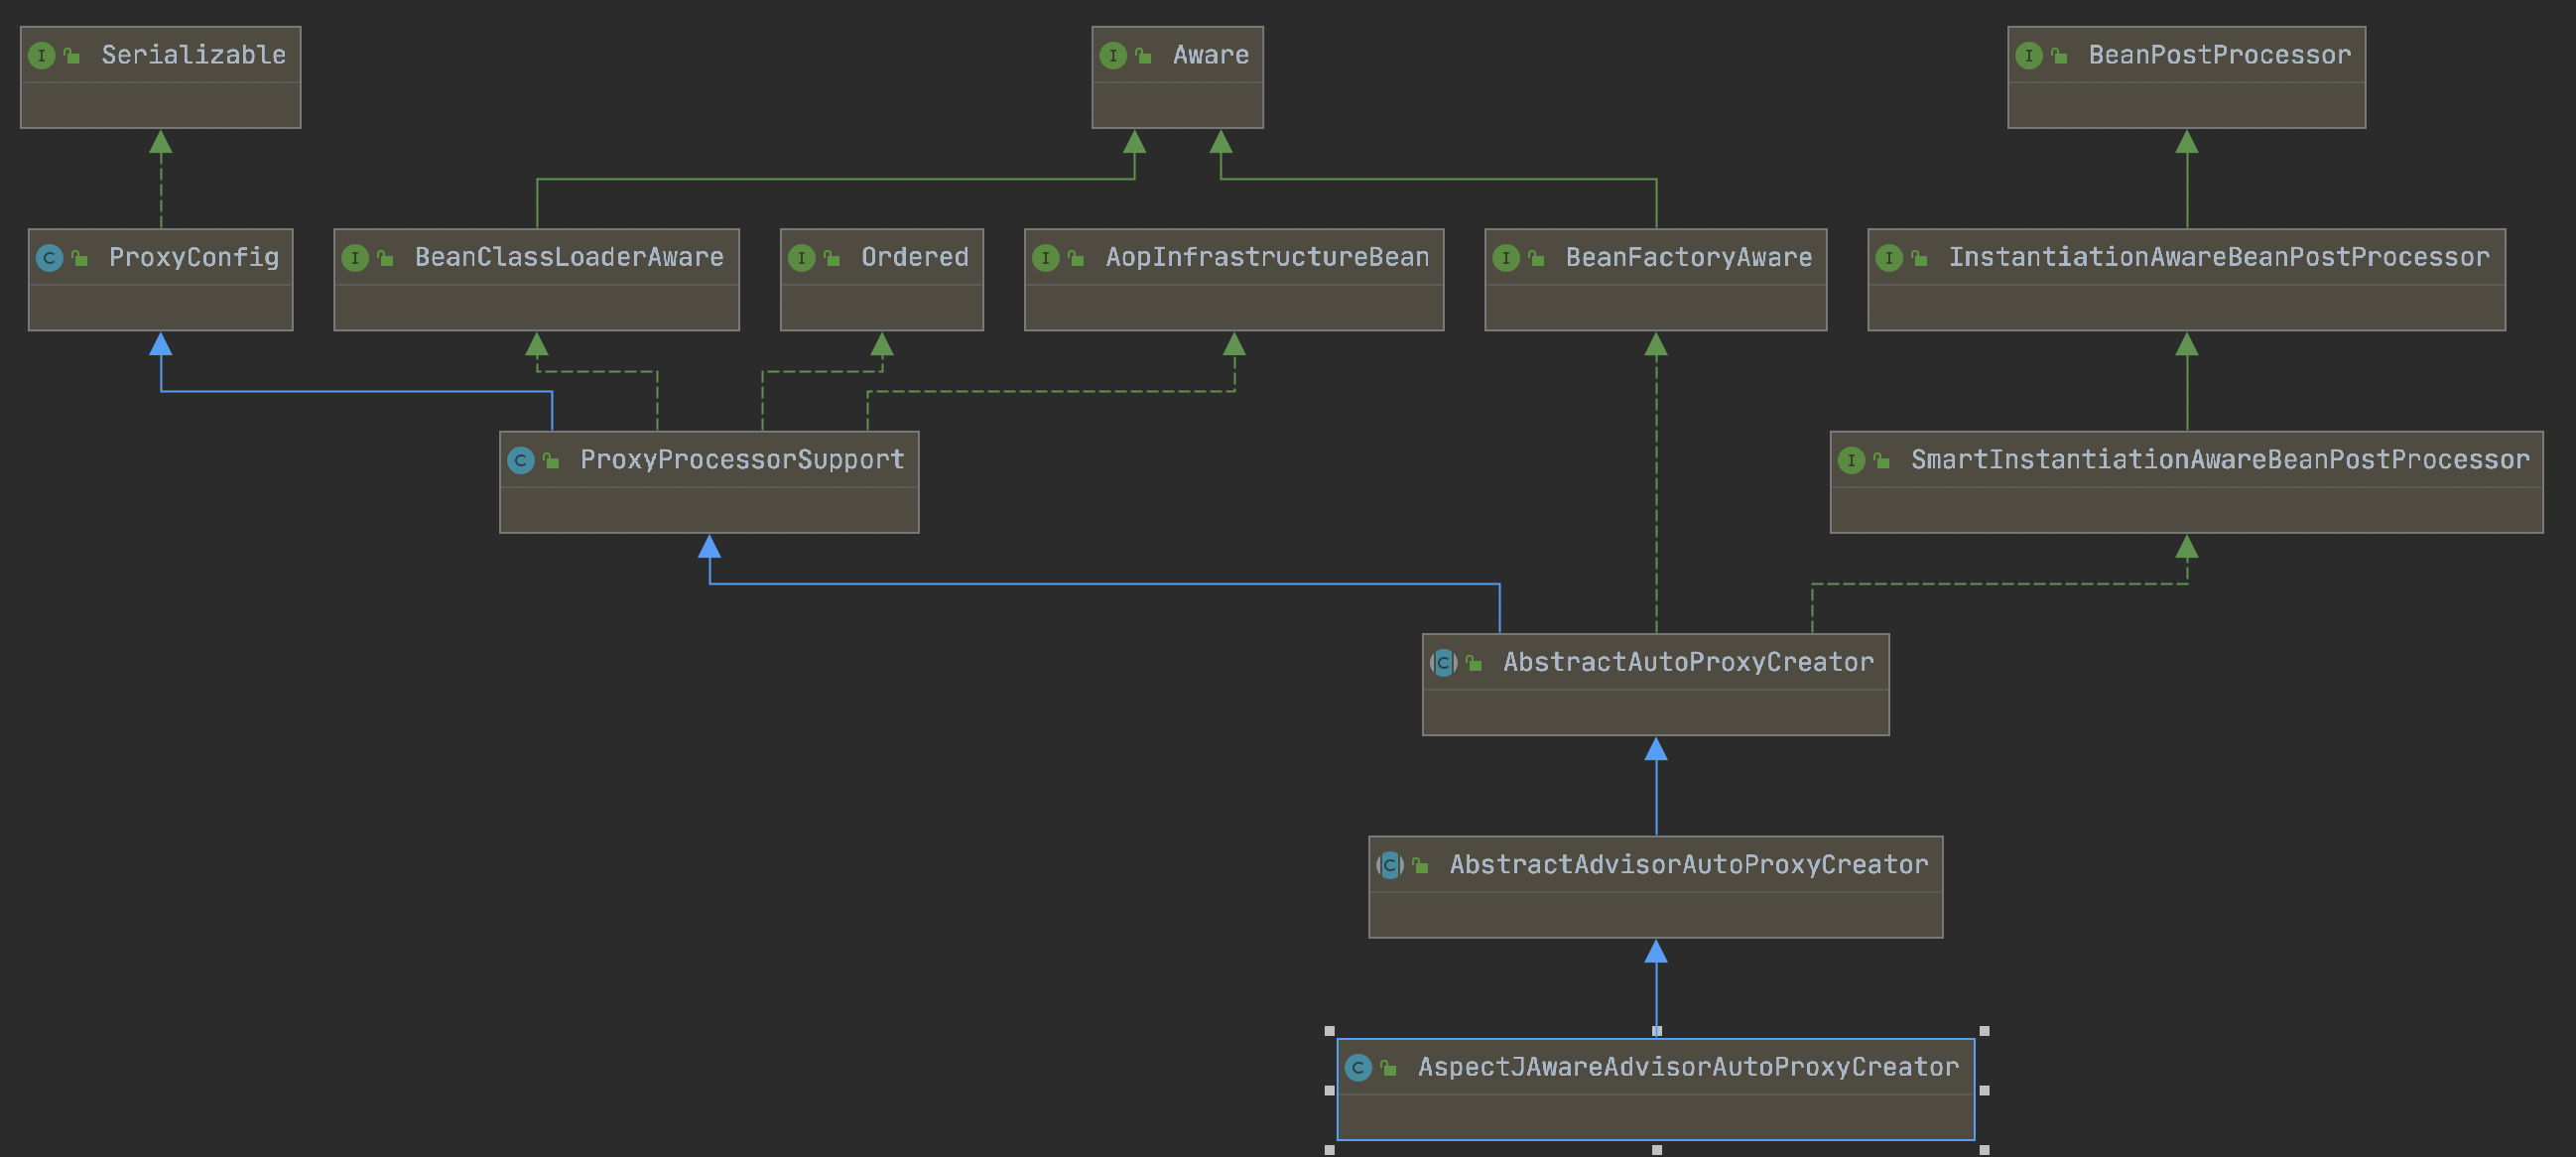Click the visibility lock icon beside AspectJAwareAdvisorAutoProxyCreator

tap(1389, 1069)
